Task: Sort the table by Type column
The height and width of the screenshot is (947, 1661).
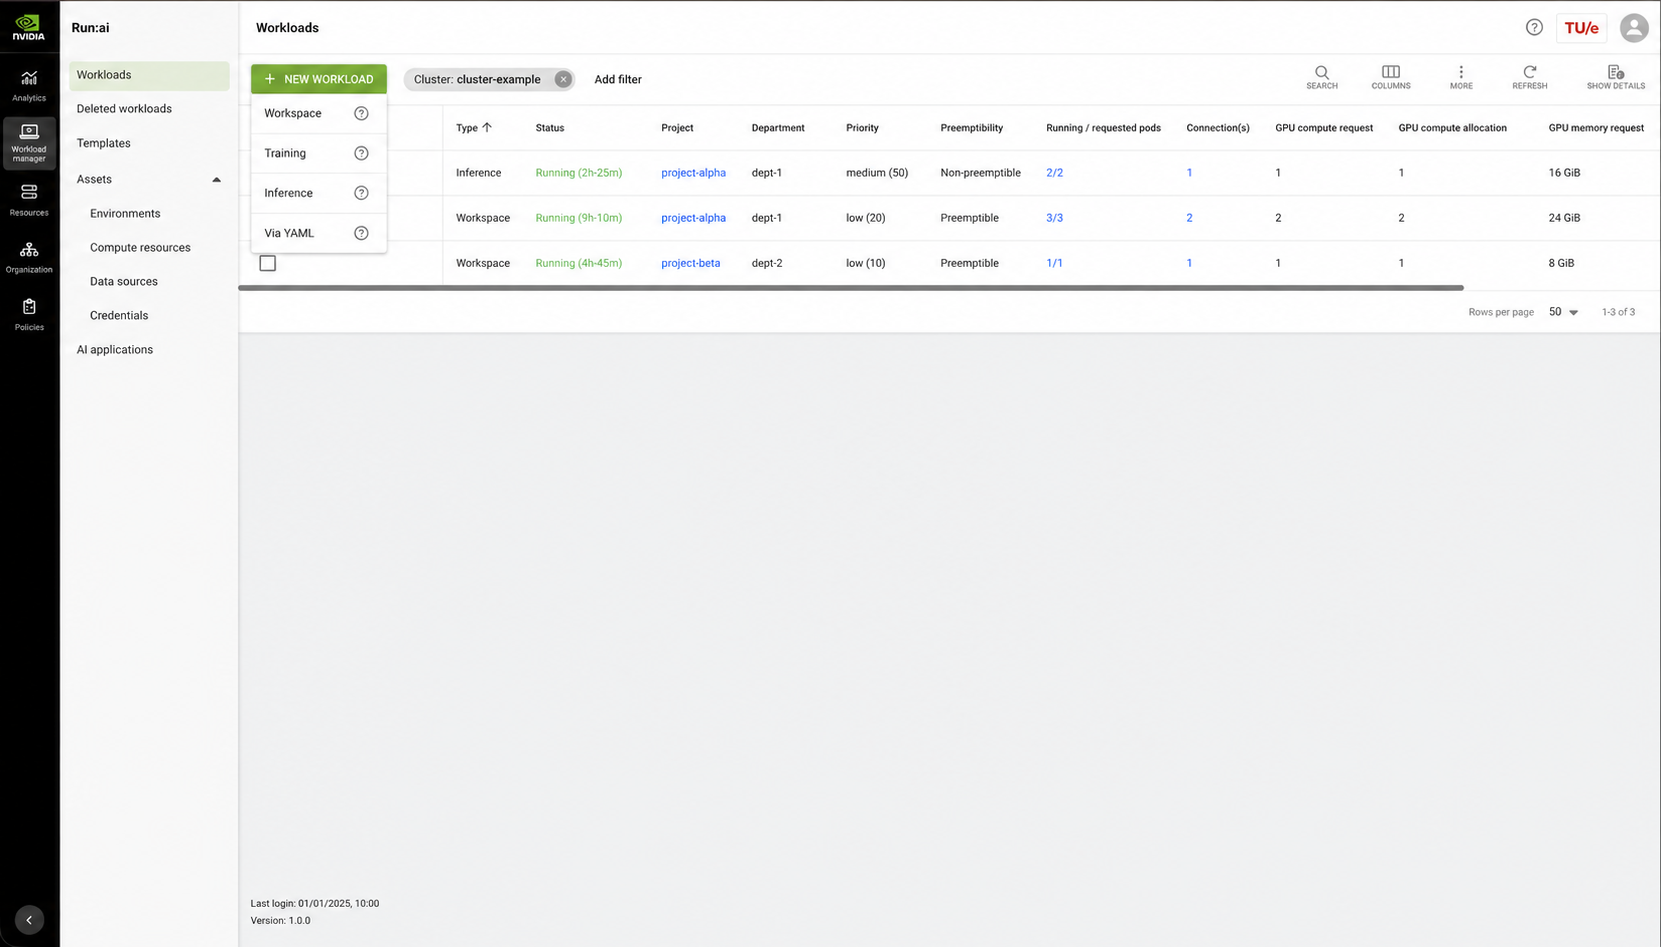Action: [474, 128]
